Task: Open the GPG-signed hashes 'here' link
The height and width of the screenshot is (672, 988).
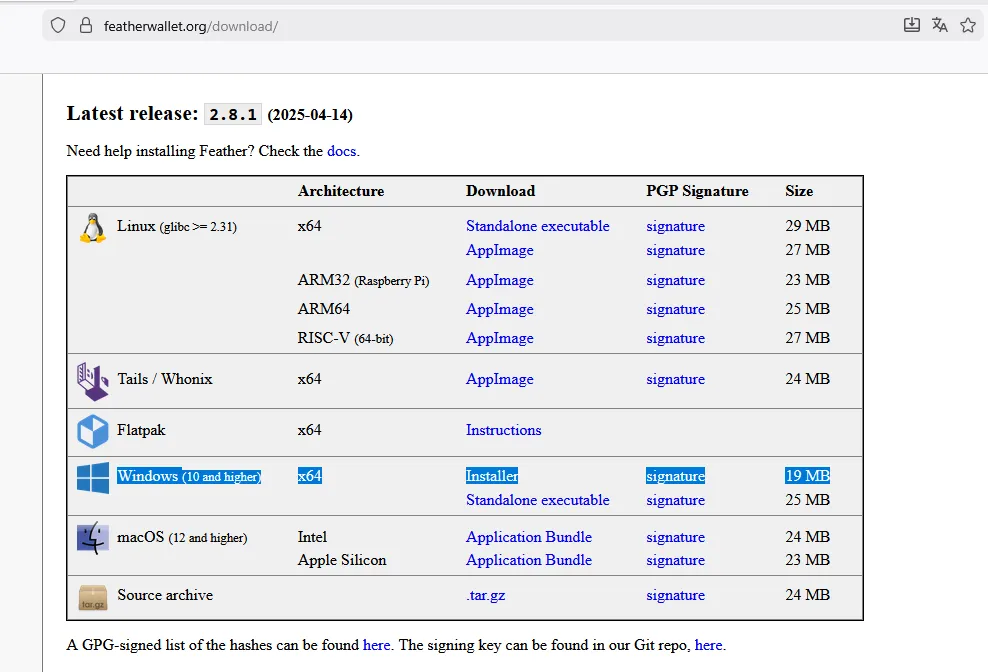Action: point(376,645)
